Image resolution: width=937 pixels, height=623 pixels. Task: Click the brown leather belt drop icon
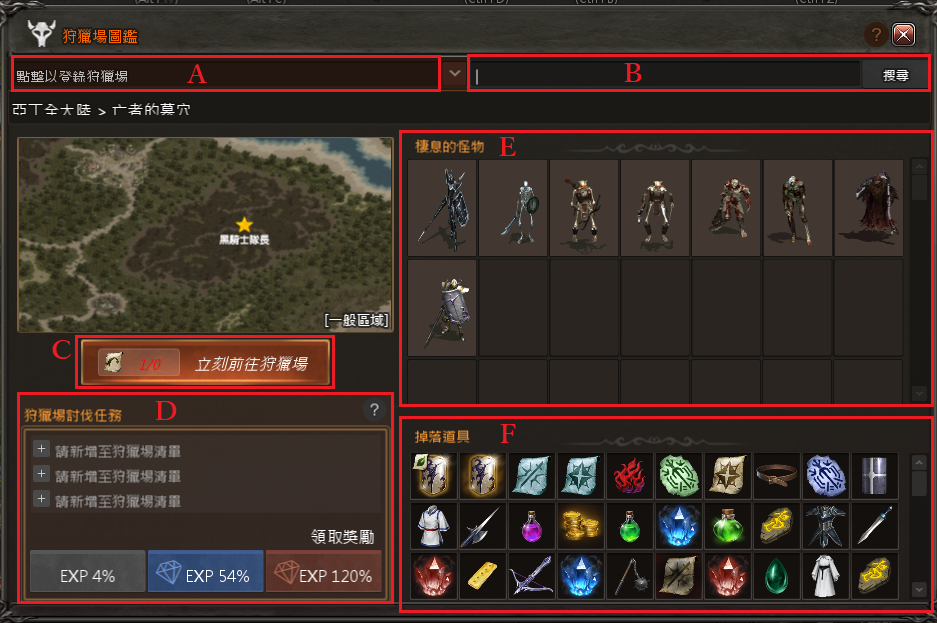(x=777, y=476)
